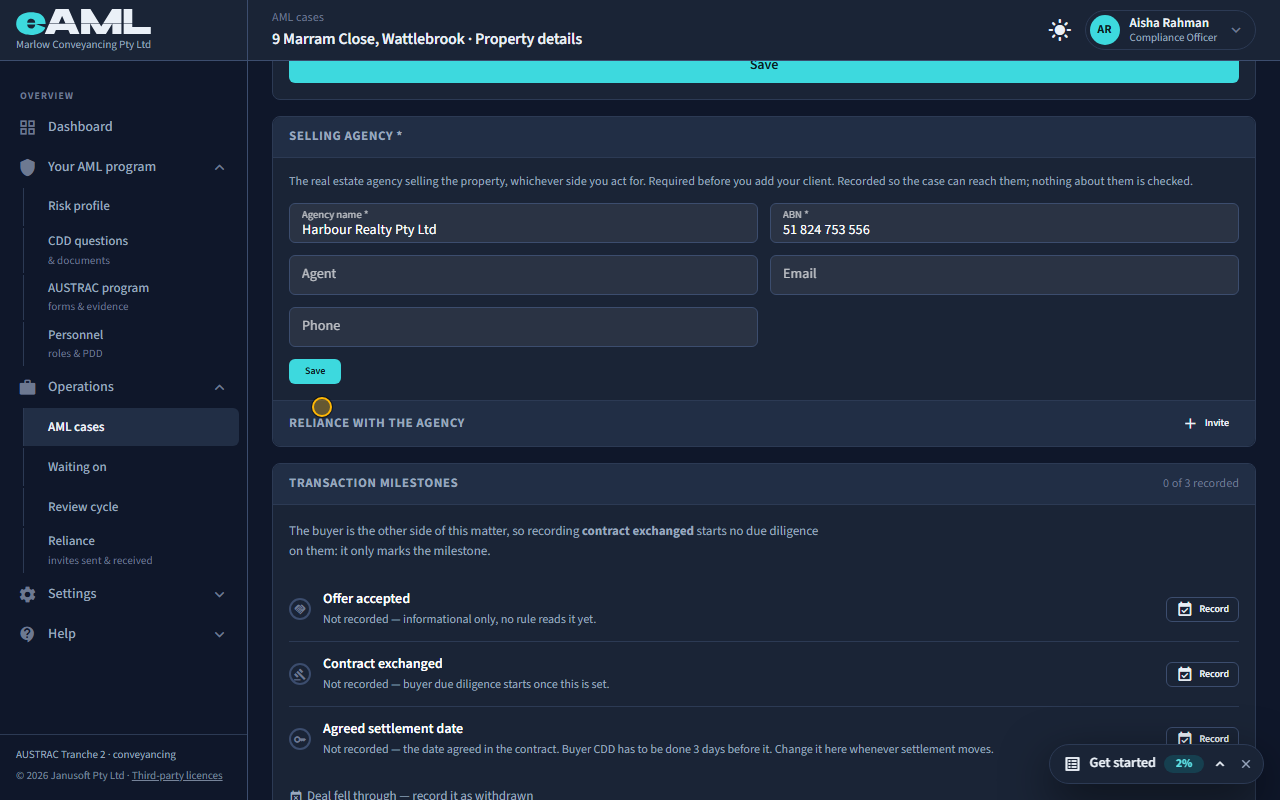
Task: Click the AML cases breadcrumb
Action: [x=298, y=17]
